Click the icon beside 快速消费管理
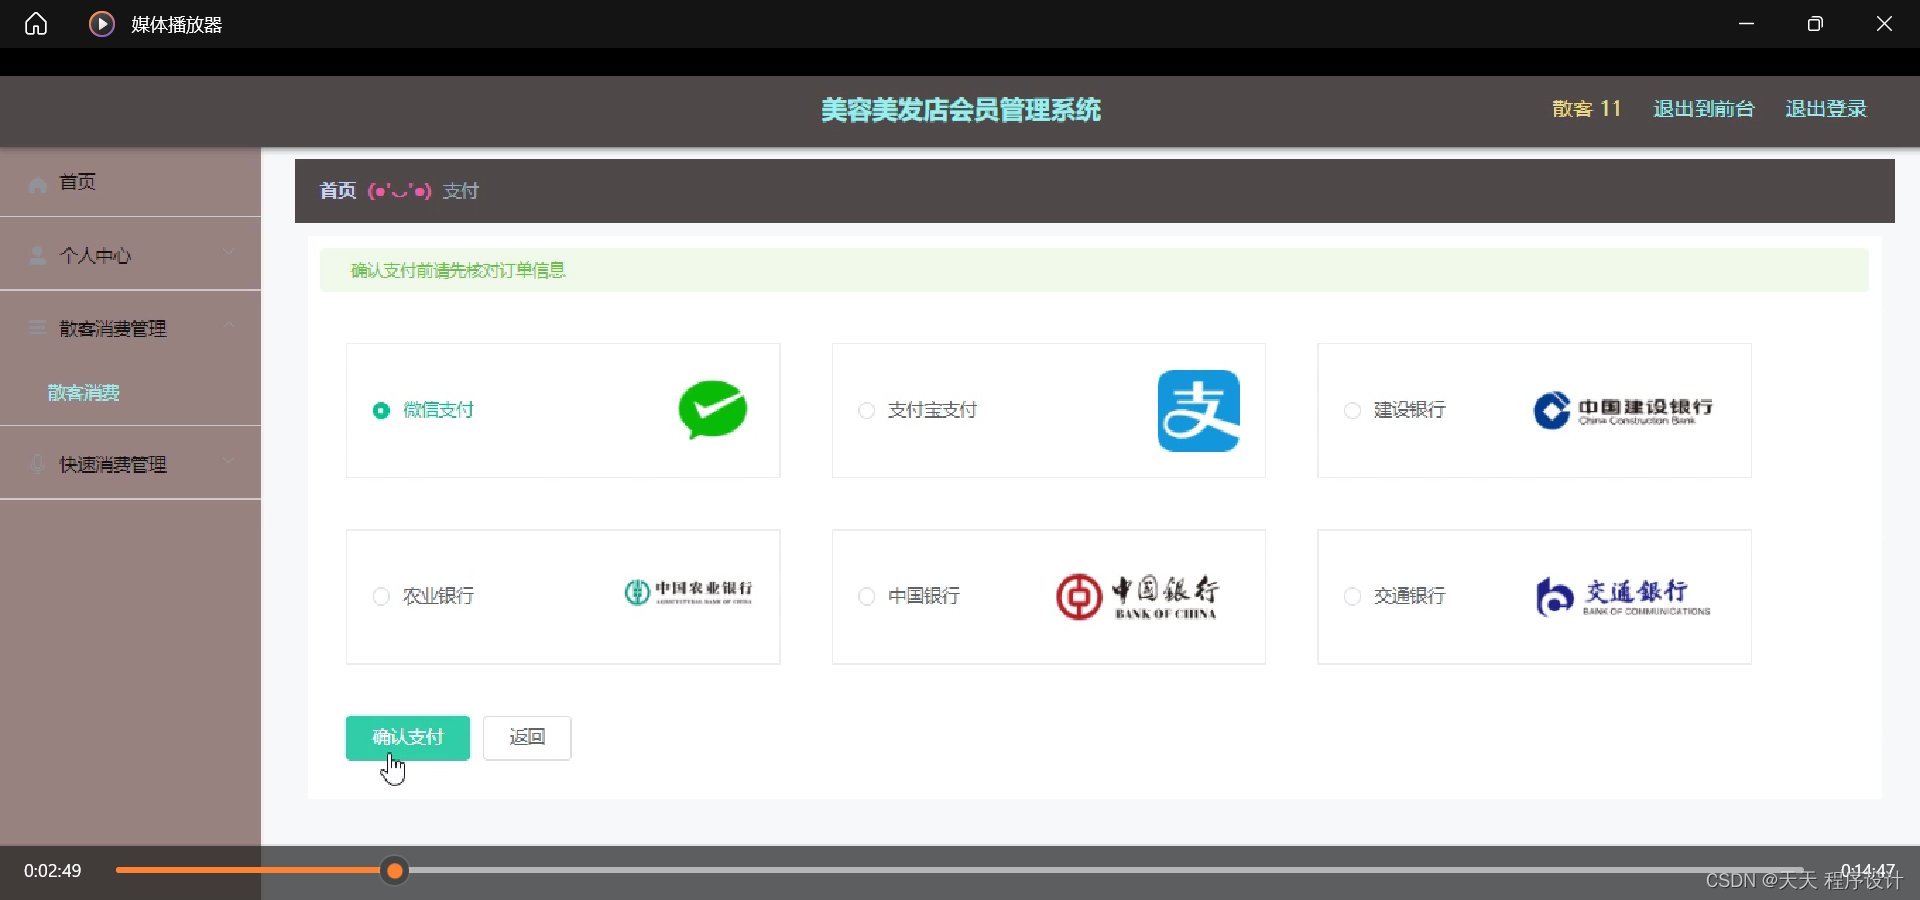Viewport: 1920px width, 900px height. tap(38, 464)
